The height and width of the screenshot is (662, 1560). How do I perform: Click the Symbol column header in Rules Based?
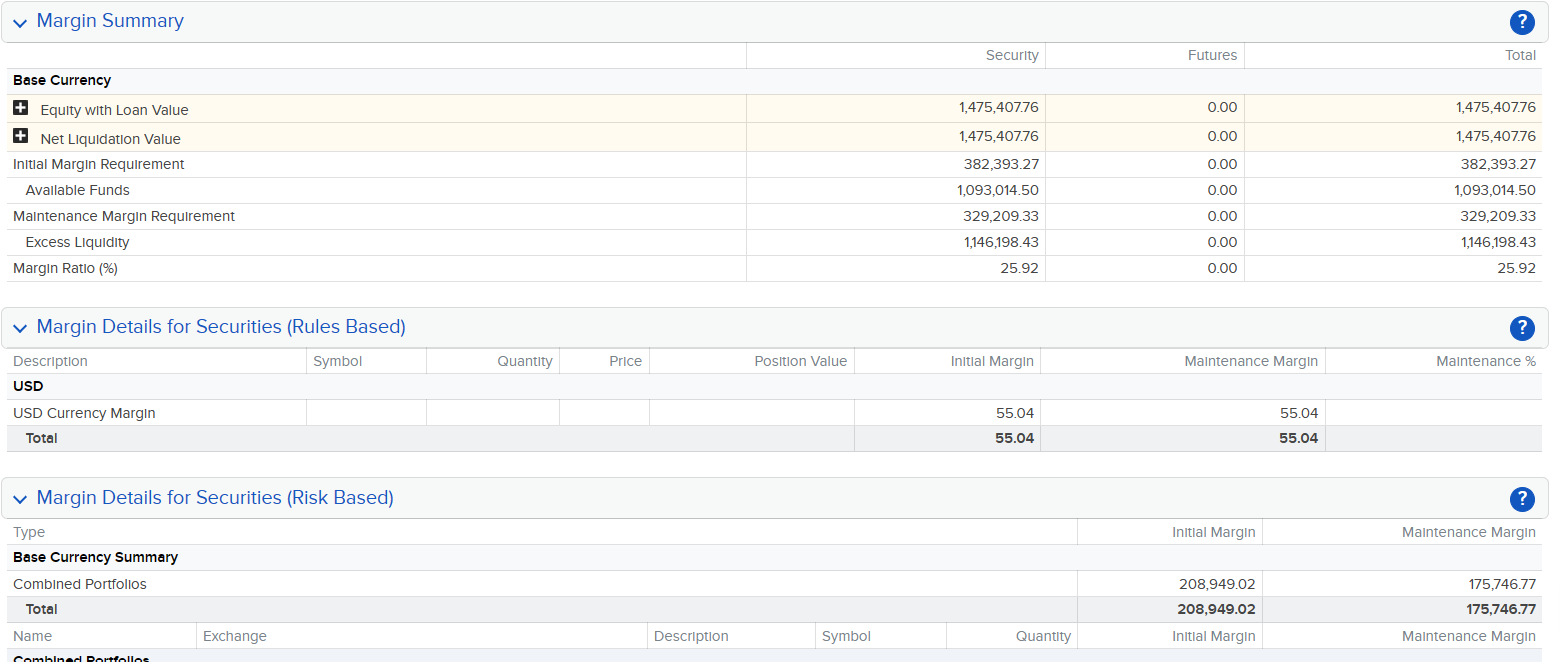coord(337,361)
